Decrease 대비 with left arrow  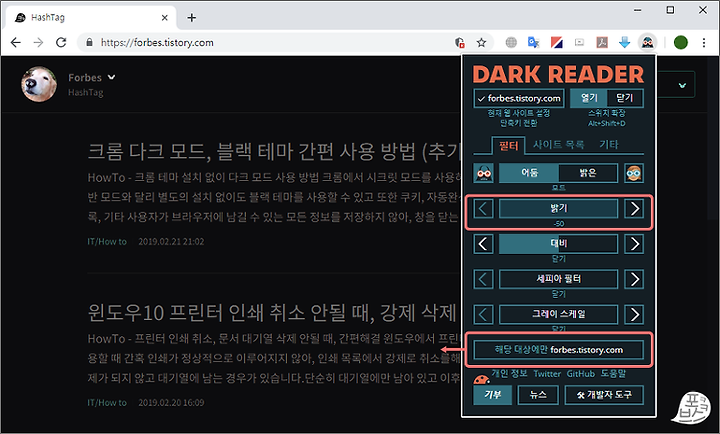pos(483,244)
